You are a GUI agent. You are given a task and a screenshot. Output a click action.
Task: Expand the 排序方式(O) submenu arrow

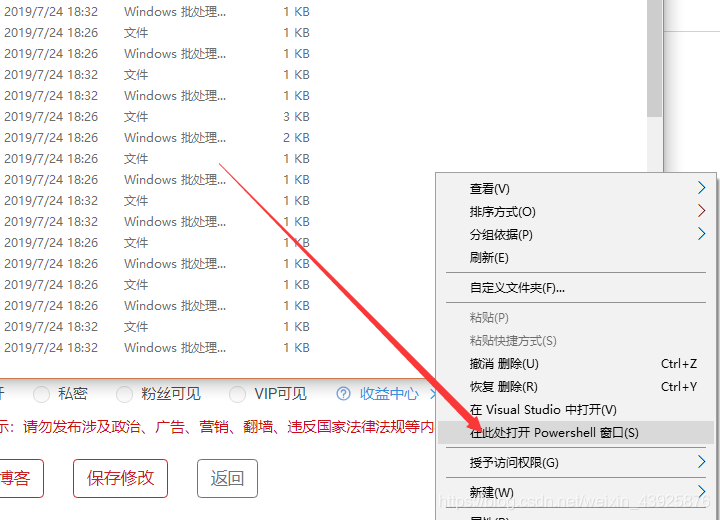701,211
